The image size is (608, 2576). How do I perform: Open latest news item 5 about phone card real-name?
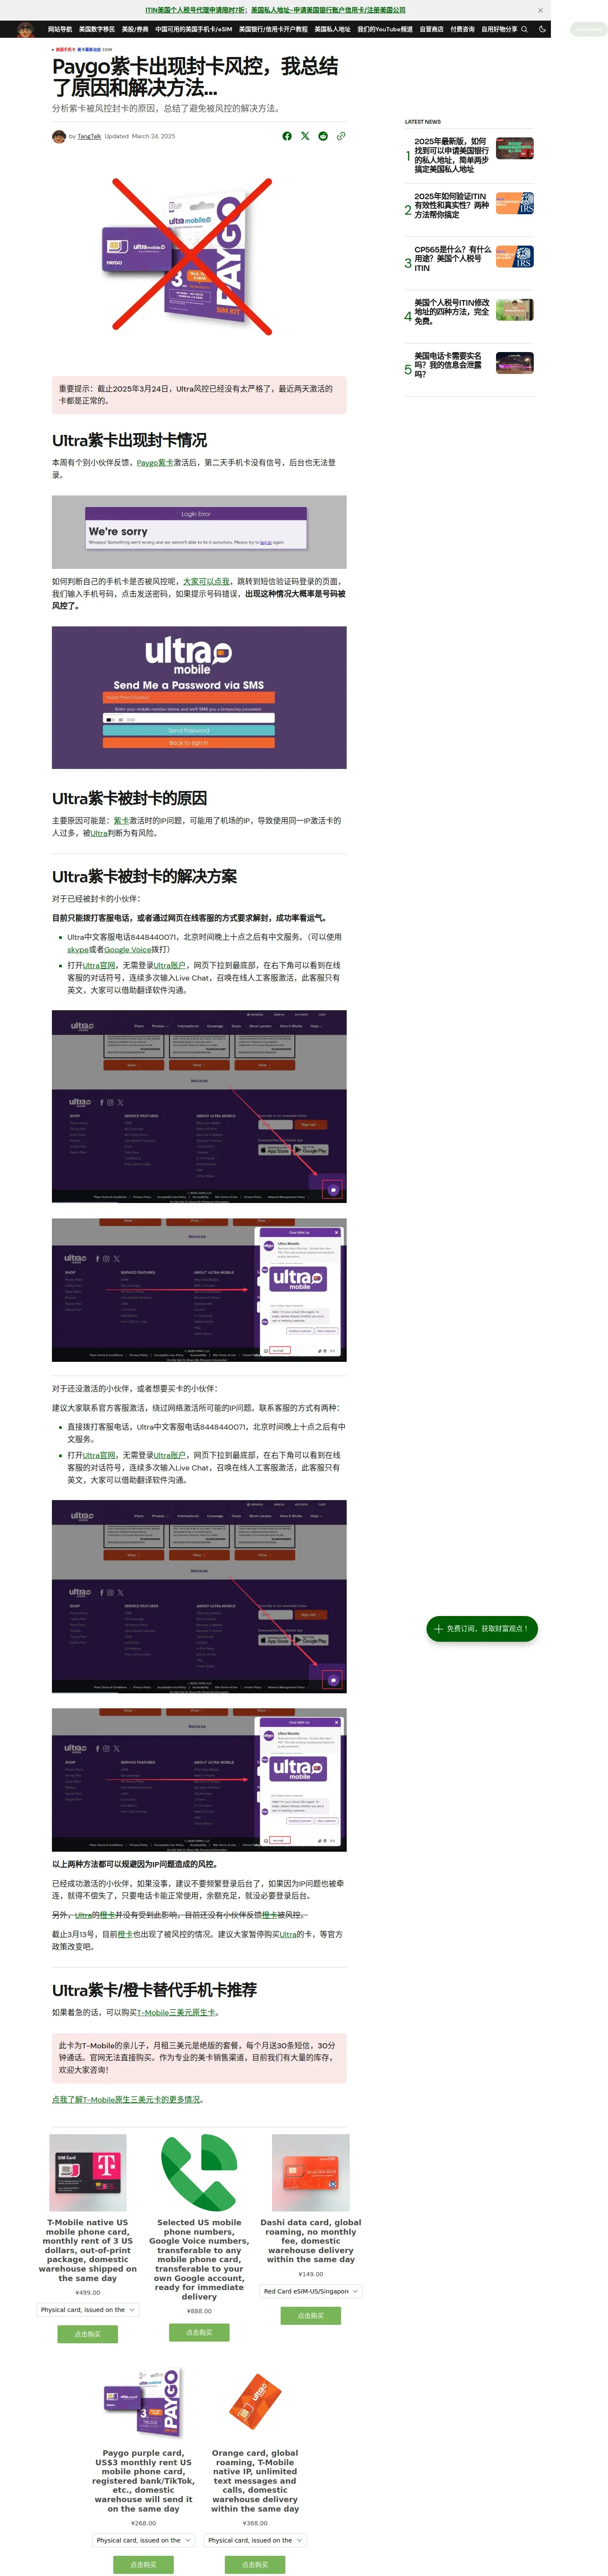(x=448, y=365)
